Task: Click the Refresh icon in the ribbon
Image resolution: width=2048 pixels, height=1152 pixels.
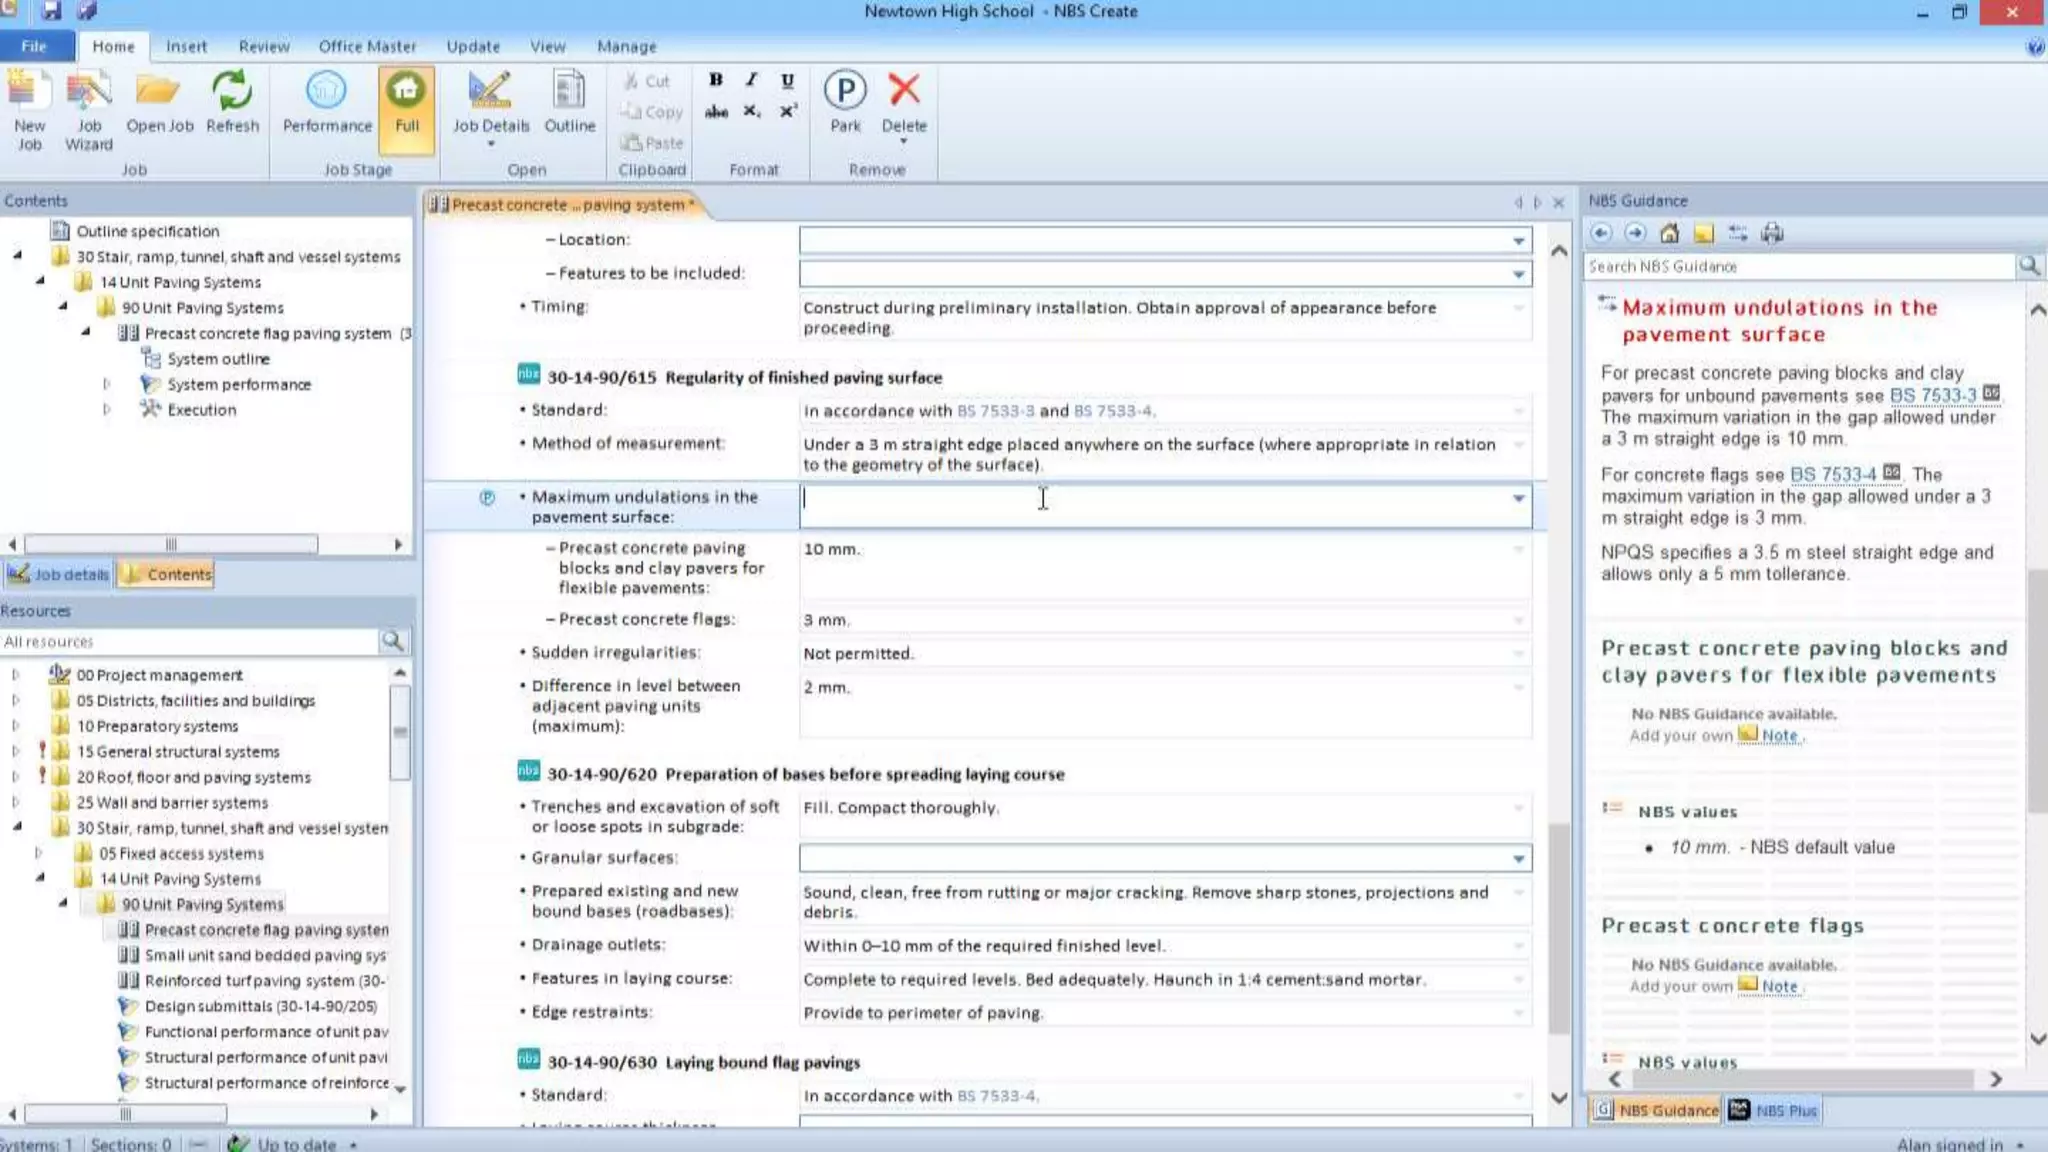Action: click(232, 92)
